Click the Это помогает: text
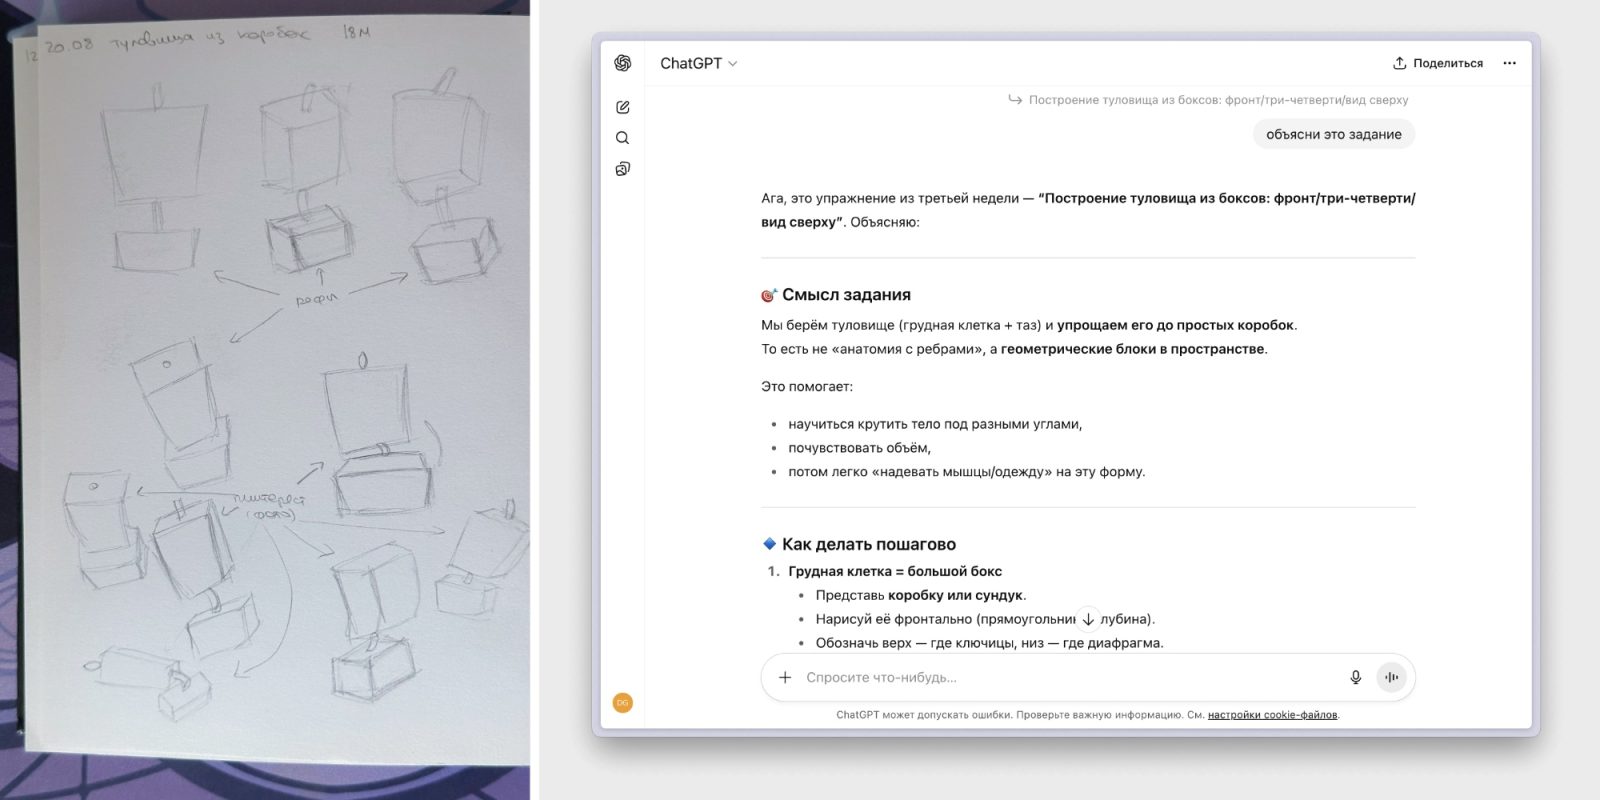Image resolution: width=1600 pixels, height=800 pixels. click(x=807, y=386)
